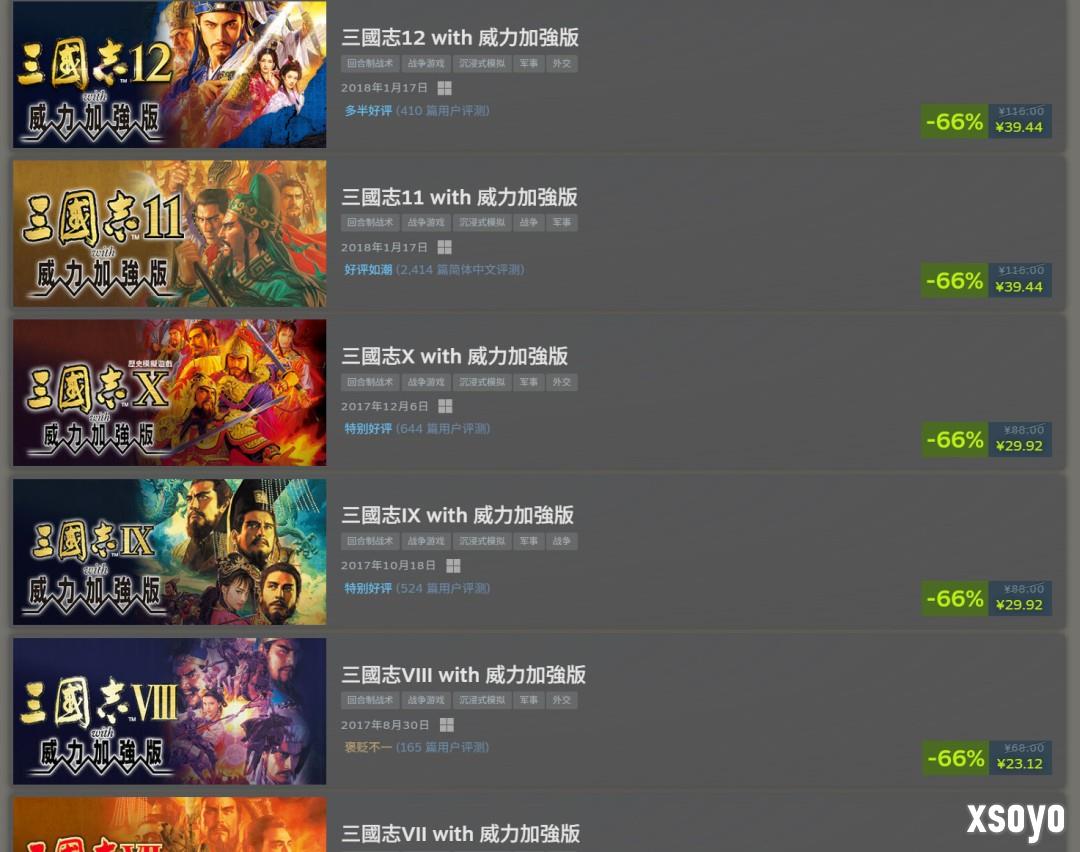Open the 三國志VIII cover art thumbnail
Screen dimensions: 1080x852
pyautogui.click(x=169, y=711)
